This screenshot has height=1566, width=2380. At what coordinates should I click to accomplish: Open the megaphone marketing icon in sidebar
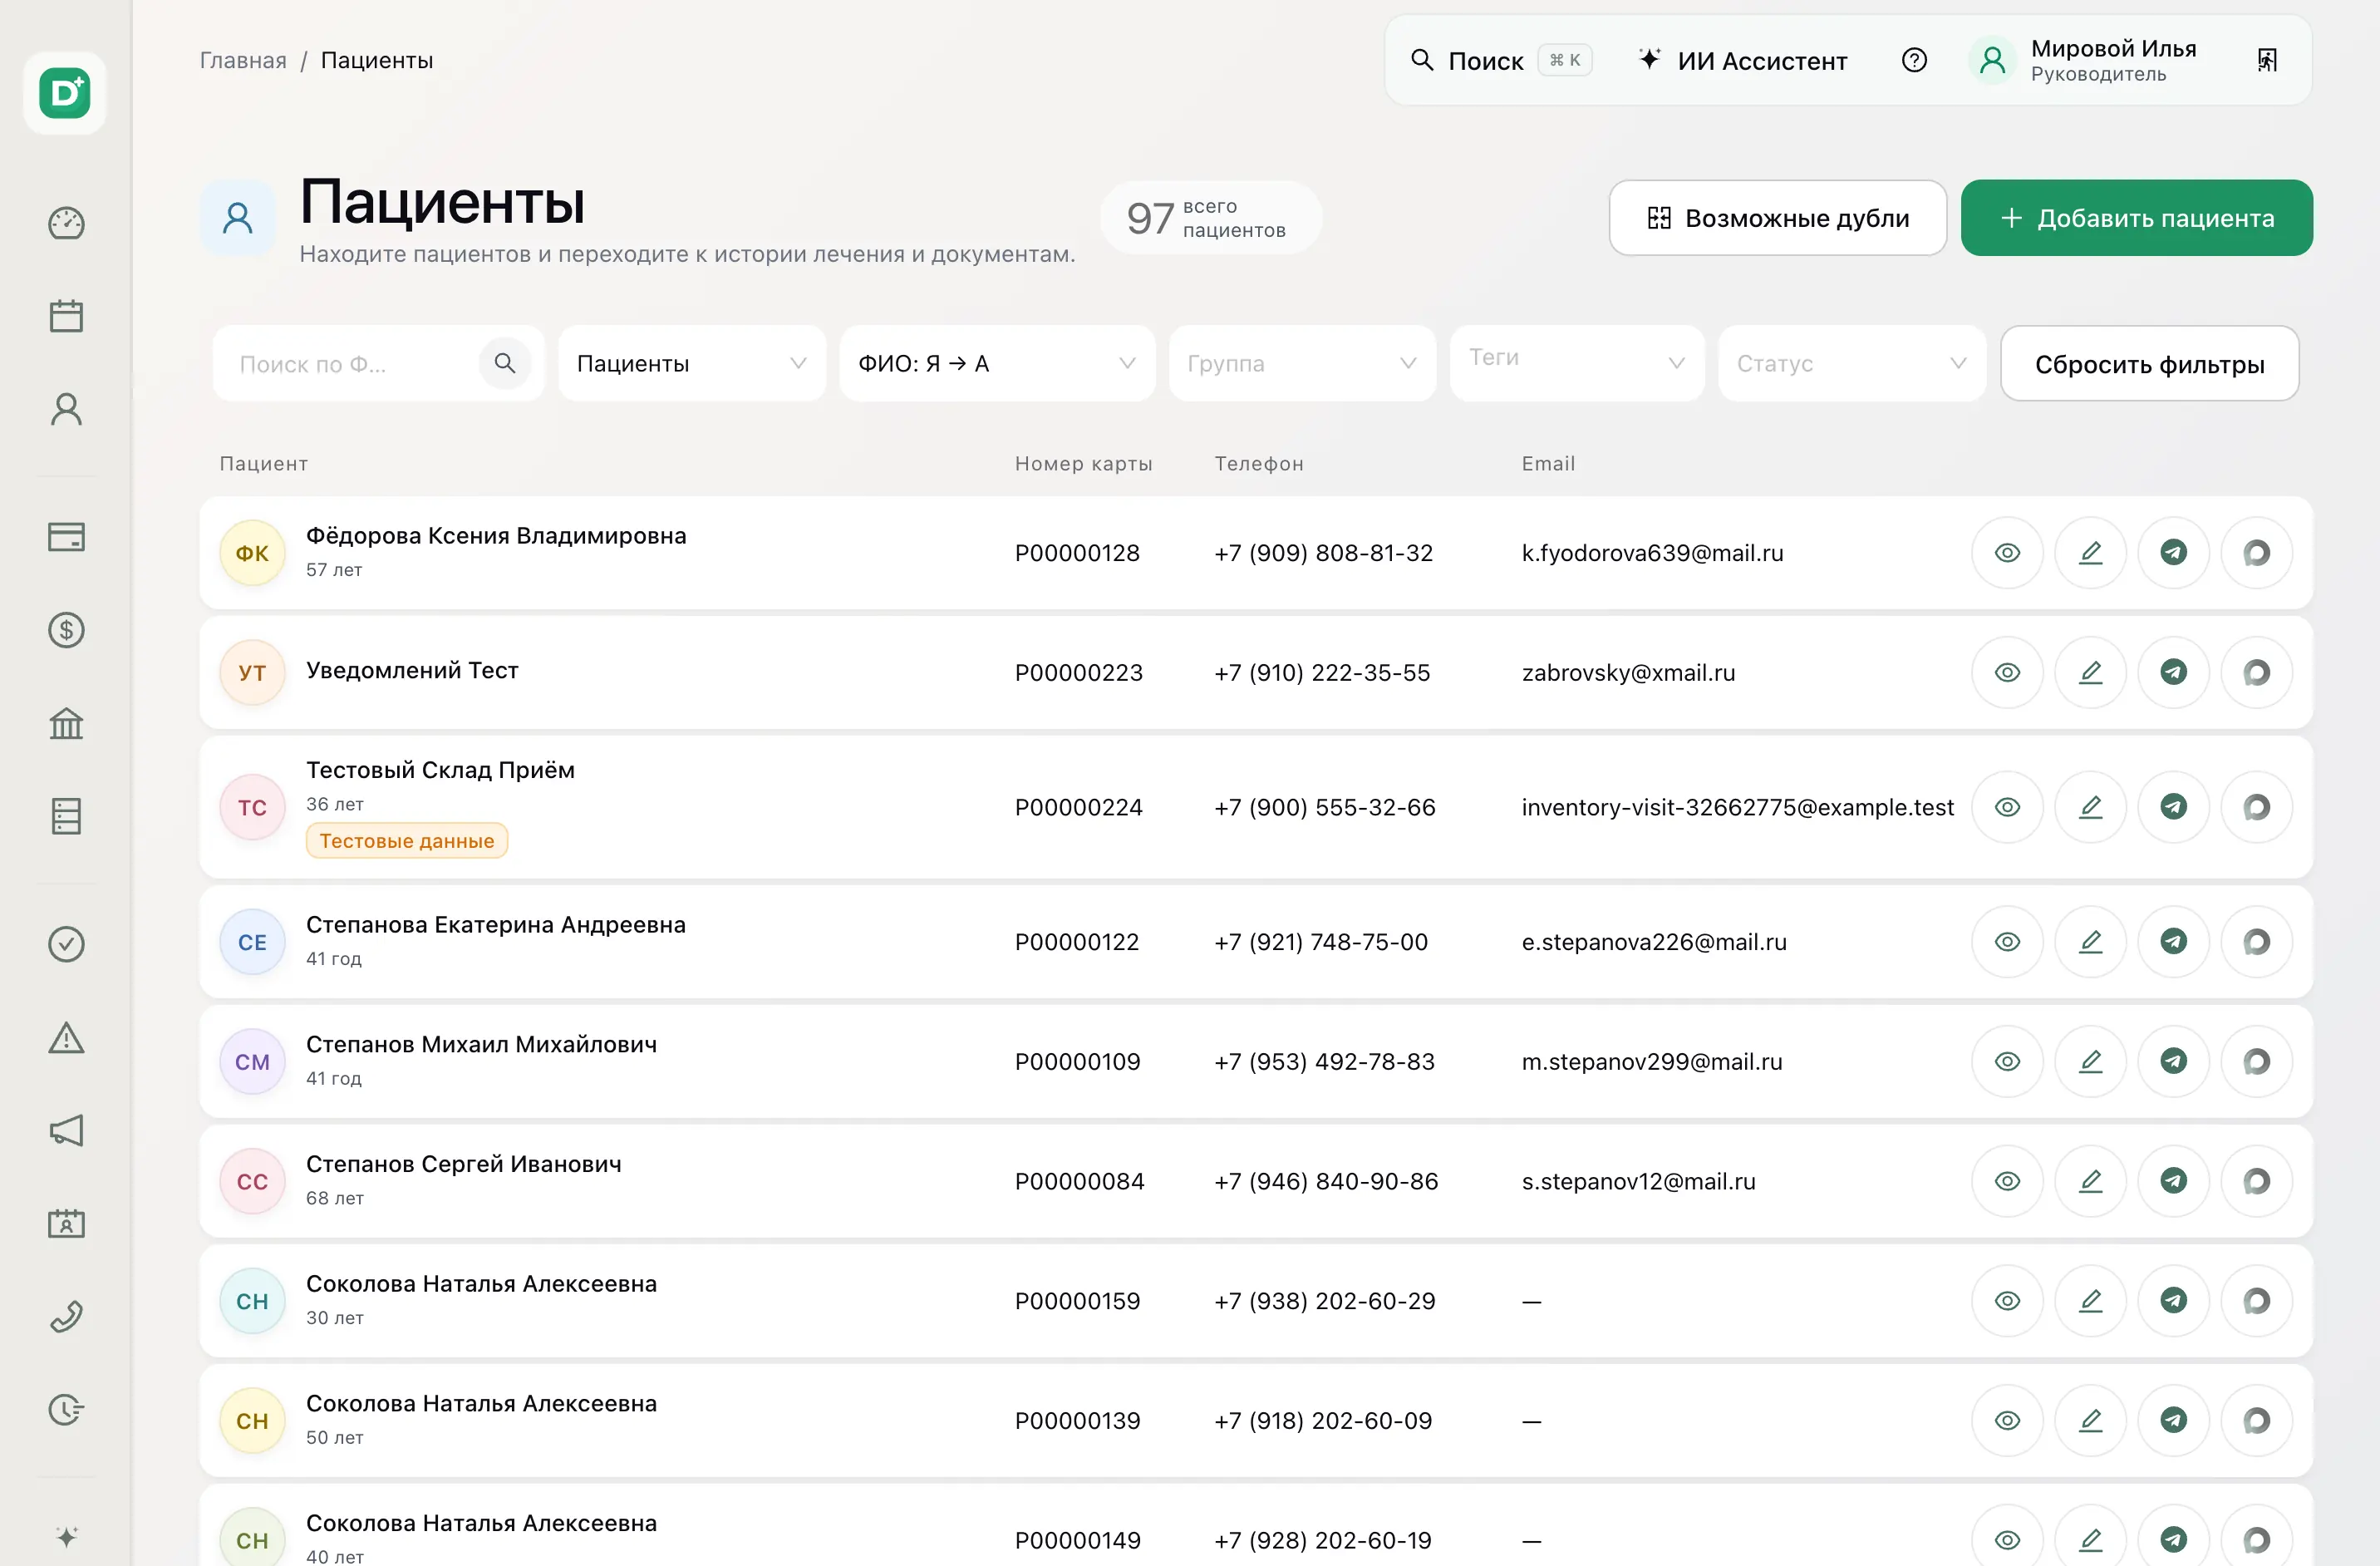(x=66, y=1131)
